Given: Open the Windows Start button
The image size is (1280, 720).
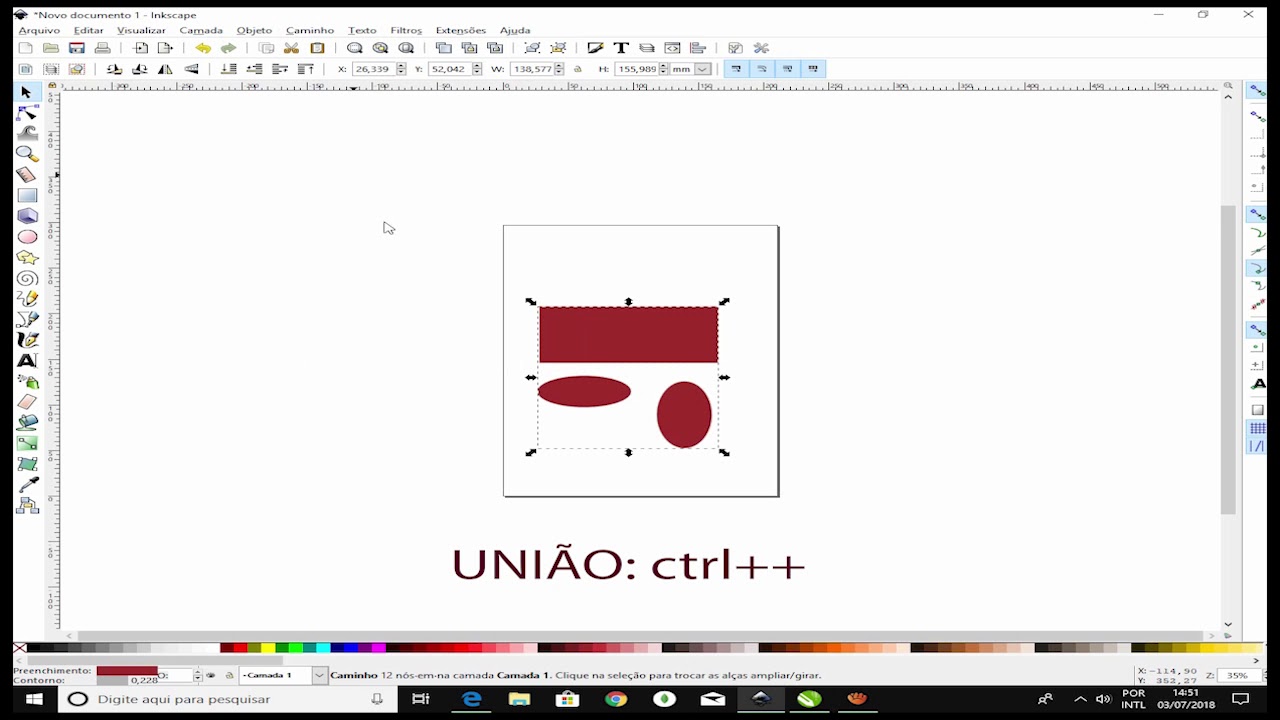Looking at the screenshot, I should click(33, 699).
